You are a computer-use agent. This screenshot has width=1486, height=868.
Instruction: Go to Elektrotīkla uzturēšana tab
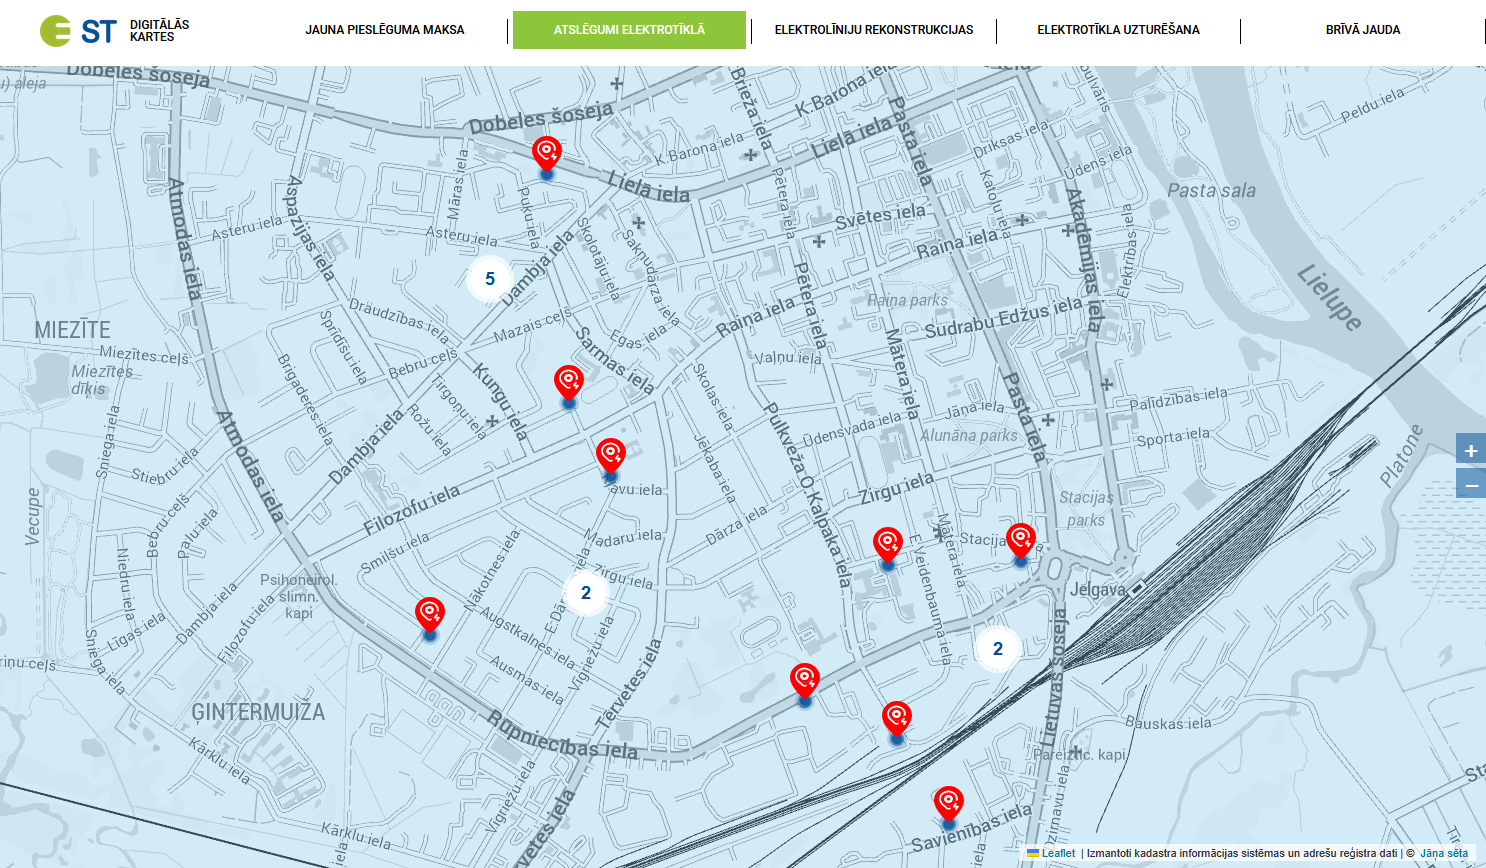click(1118, 30)
